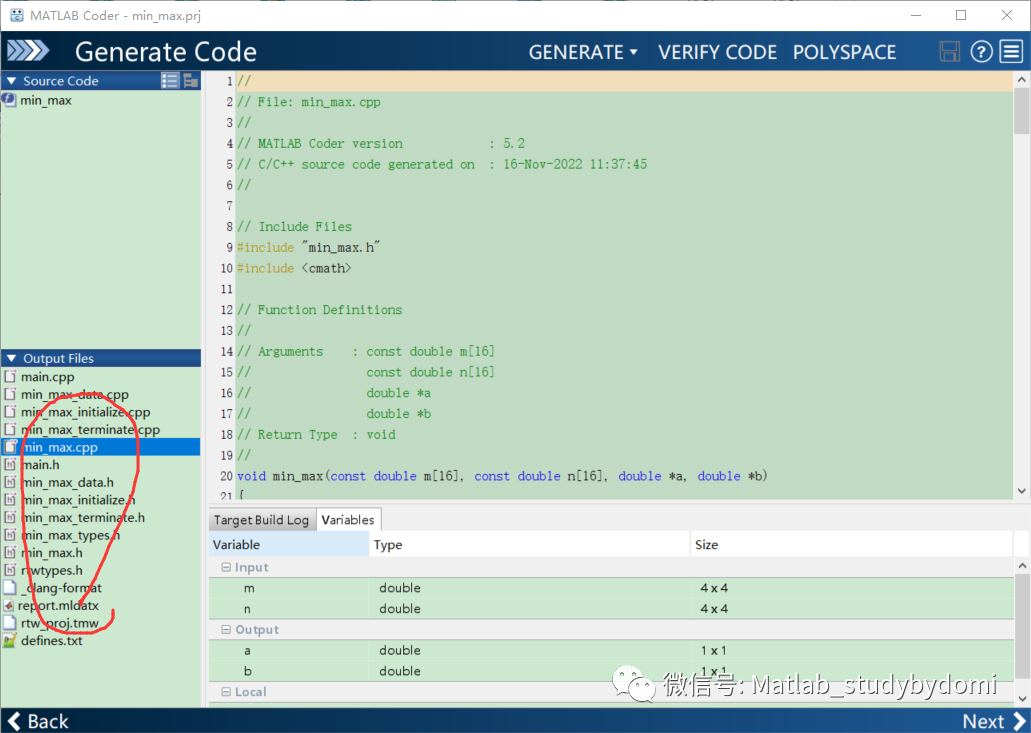
Task: Open help via the question mark icon
Action: tap(982, 51)
